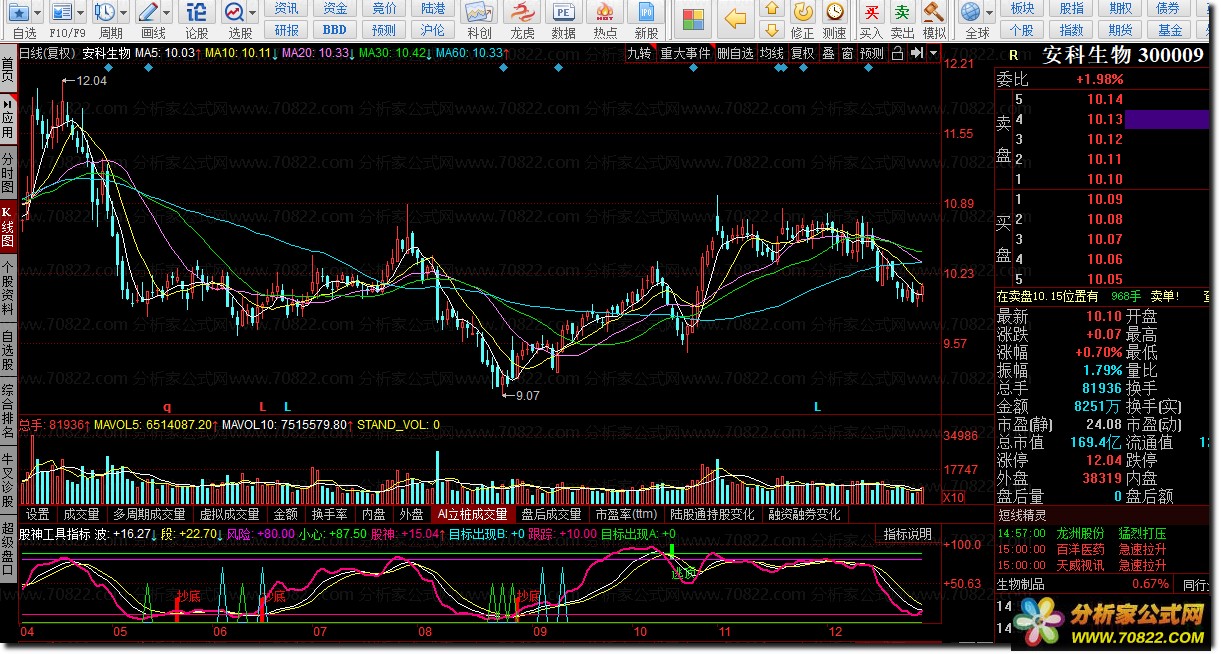1221x654 pixels.
Task: Click the 资讯 toolbar button
Action: click(x=287, y=8)
